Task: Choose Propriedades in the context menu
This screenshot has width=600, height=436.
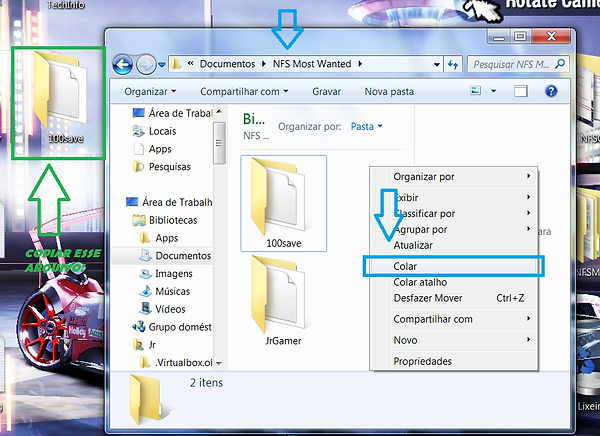Action: click(x=462, y=361)
